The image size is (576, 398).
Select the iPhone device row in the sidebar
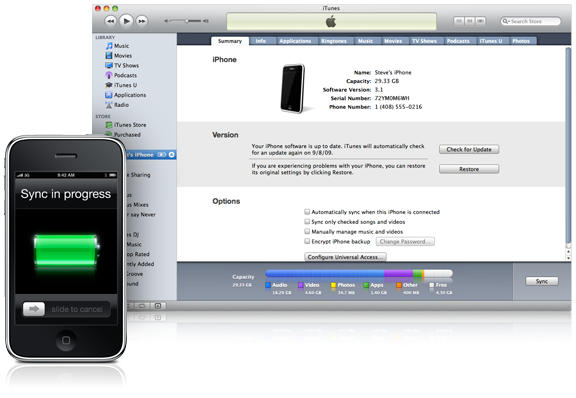tap(151, 155)
